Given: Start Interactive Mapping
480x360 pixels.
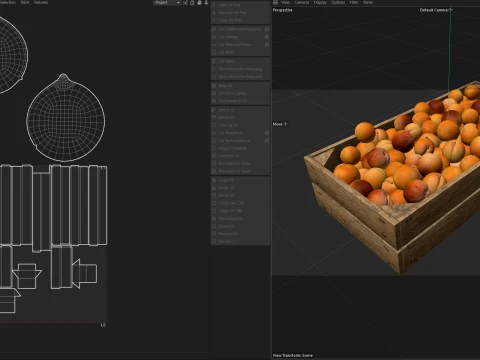Looking at the screenshot, I should pos(240,69).
